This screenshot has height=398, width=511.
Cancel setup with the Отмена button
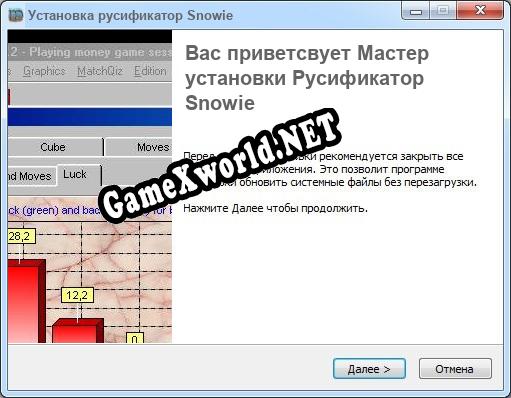tap(455, 368)
